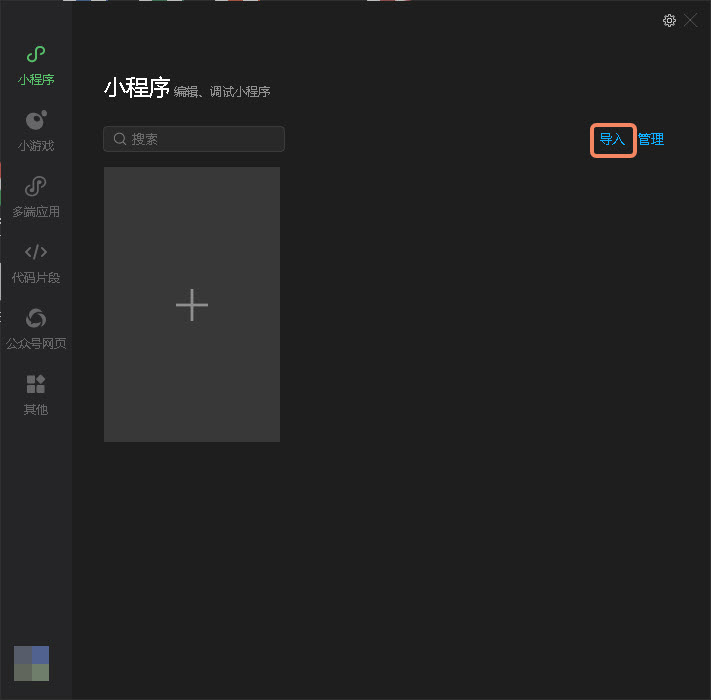The width and height of the screenshot is (711, 700).
Task: Open the 多端应用 multi-platform app icon
Action: tap(36, 187)
